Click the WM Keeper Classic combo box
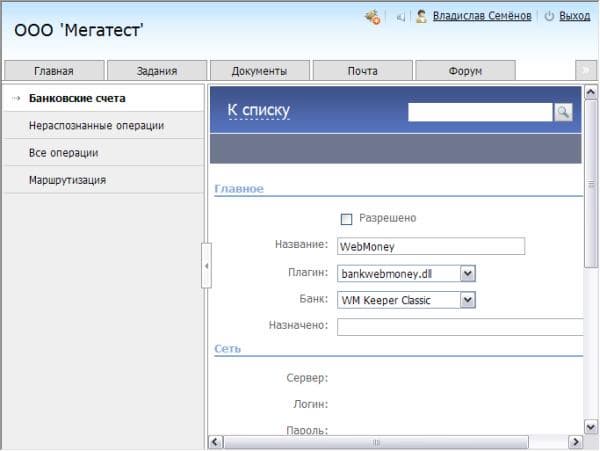This screenshot has height=451, width=600. click(406, 300)
